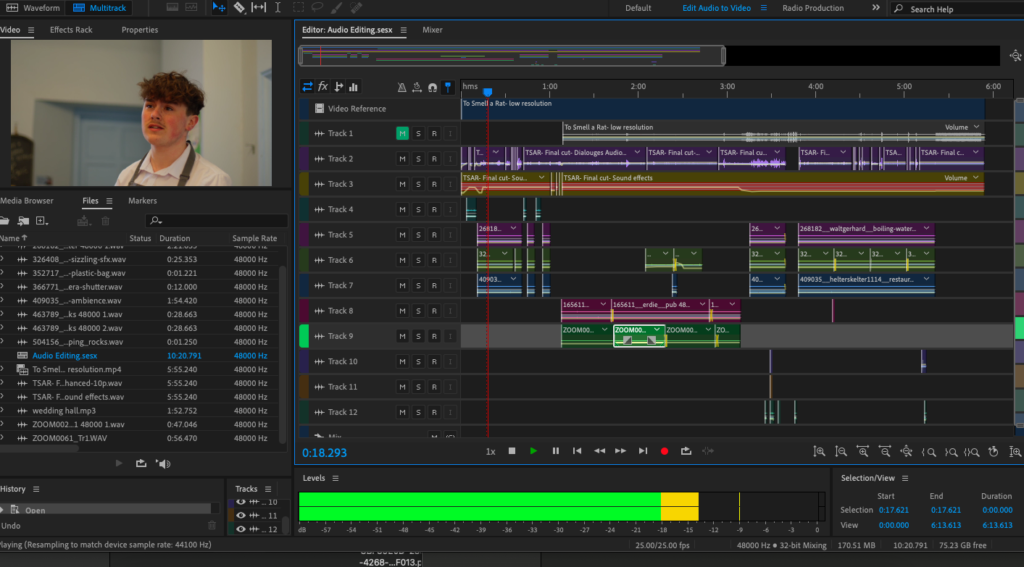Arm Track 6 for recording

[x=434, y=260]
